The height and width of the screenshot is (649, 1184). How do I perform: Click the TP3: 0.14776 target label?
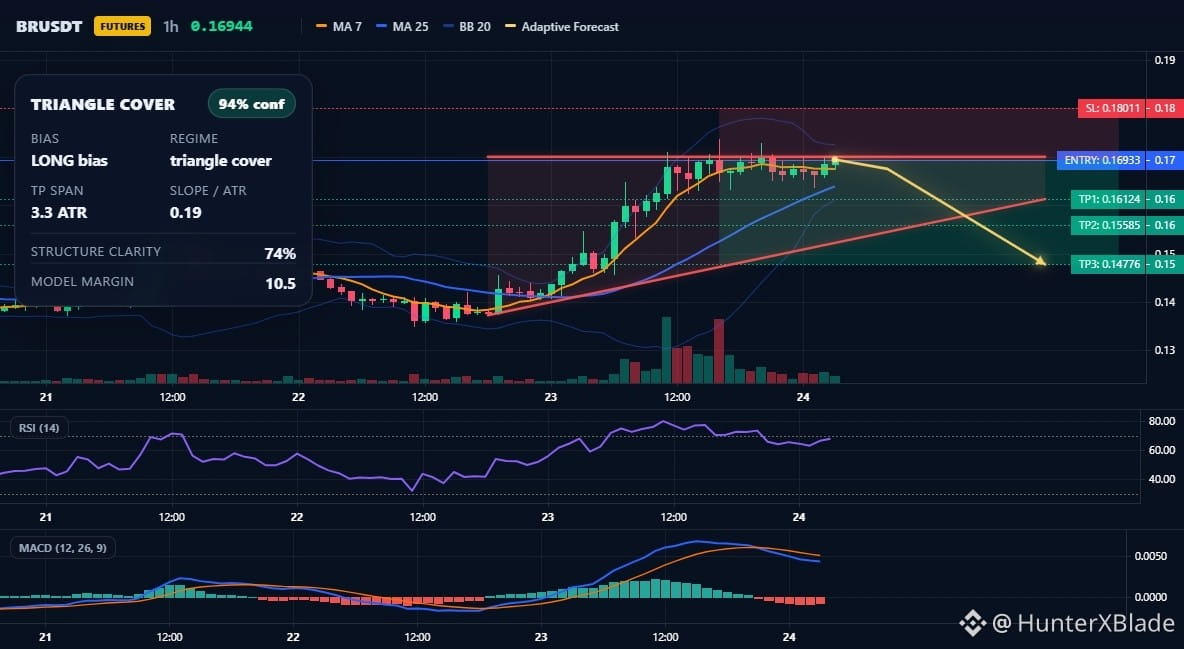point(1109,264)
